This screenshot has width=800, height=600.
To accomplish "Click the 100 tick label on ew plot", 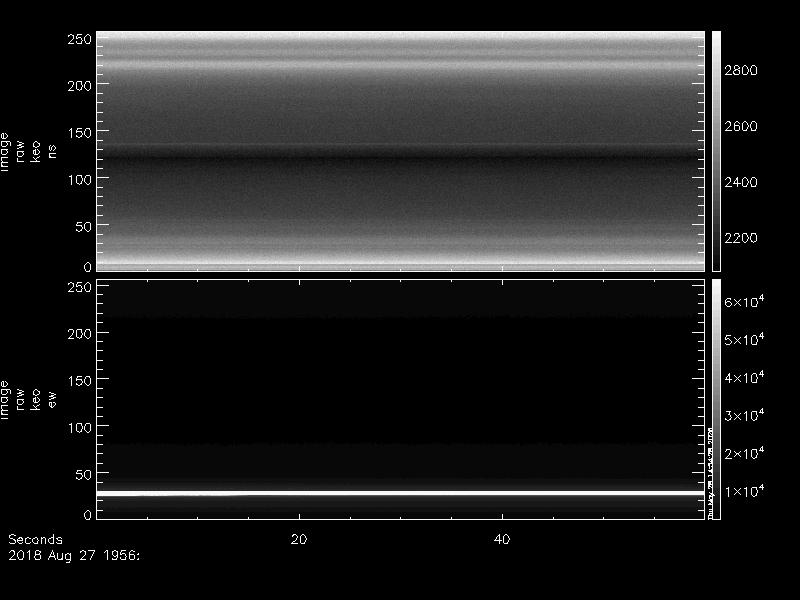I will click(x=80, y=428).
